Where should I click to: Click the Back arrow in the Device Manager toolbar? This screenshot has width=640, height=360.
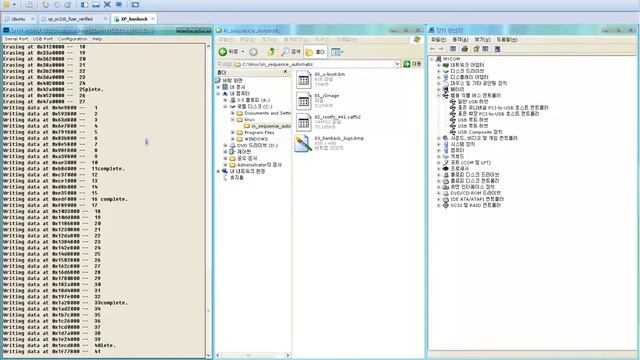433,49
